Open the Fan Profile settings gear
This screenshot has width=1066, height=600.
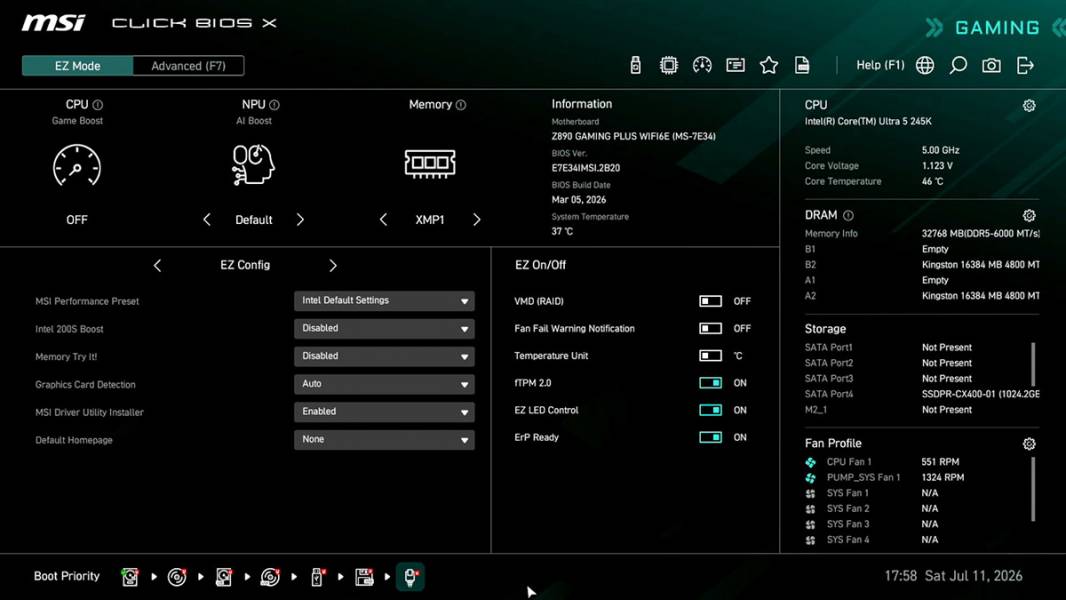click(1029, 444)
